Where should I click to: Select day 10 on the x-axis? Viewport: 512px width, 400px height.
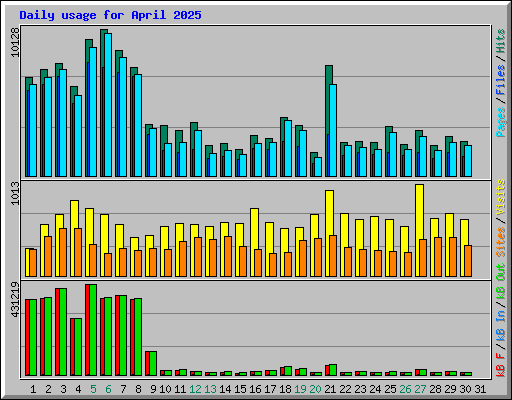point(165,389)
